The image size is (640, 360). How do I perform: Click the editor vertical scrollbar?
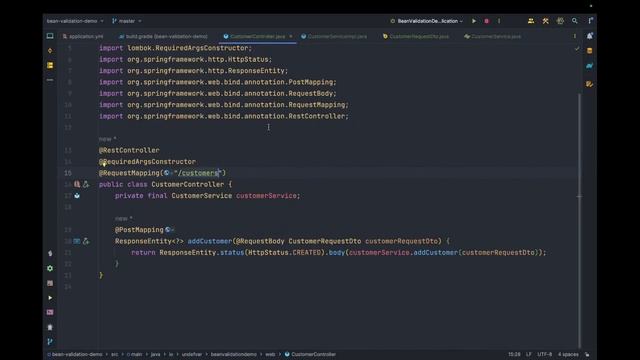579,220
